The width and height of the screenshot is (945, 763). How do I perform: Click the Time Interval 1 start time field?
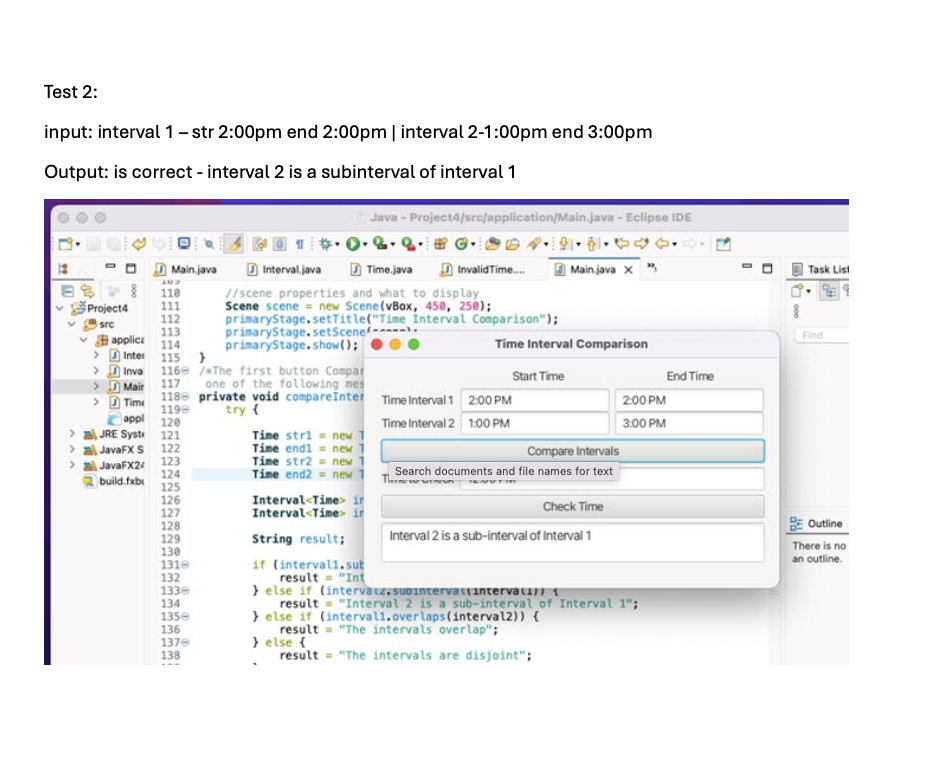point(535,400)
